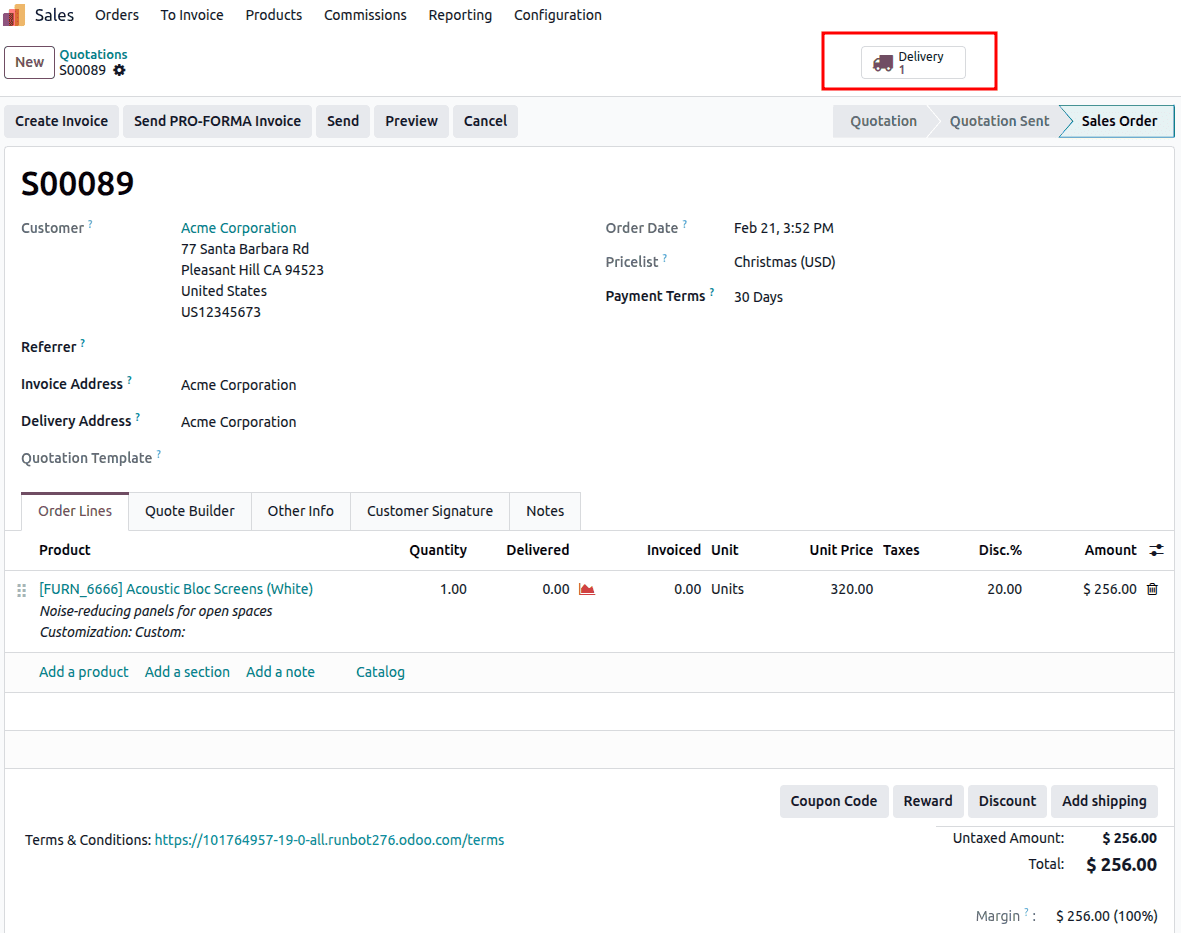Viewport: 1181px width, 933px height.
Task: Open Acme Corporation customer link
Action: pyautogui.click(x=239, y=228)
